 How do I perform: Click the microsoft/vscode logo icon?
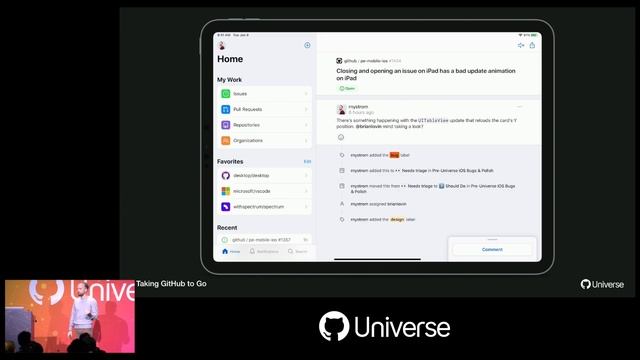pyautogui.click(x=226, y=191)
